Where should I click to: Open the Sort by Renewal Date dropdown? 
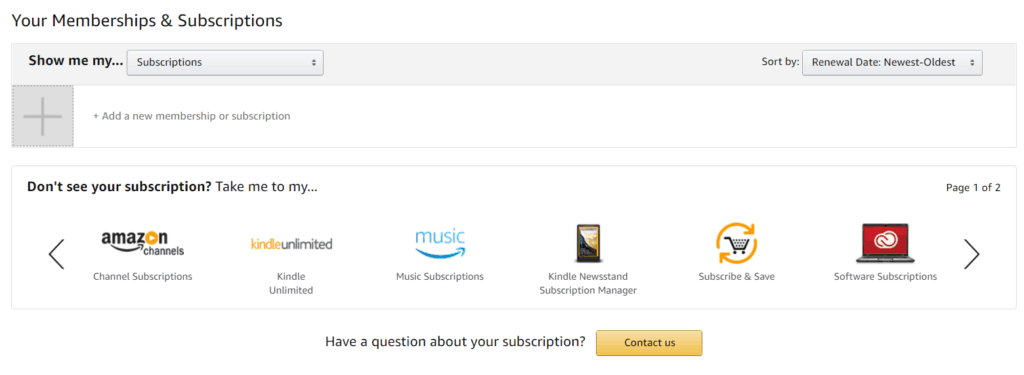[x=892, y=63]
